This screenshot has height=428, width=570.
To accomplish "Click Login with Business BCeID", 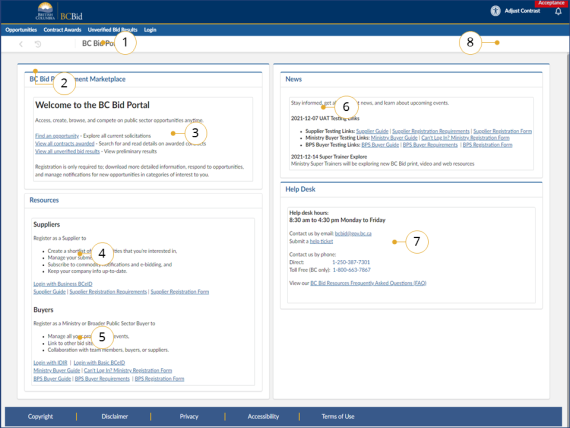I will (x=63, y=284).
